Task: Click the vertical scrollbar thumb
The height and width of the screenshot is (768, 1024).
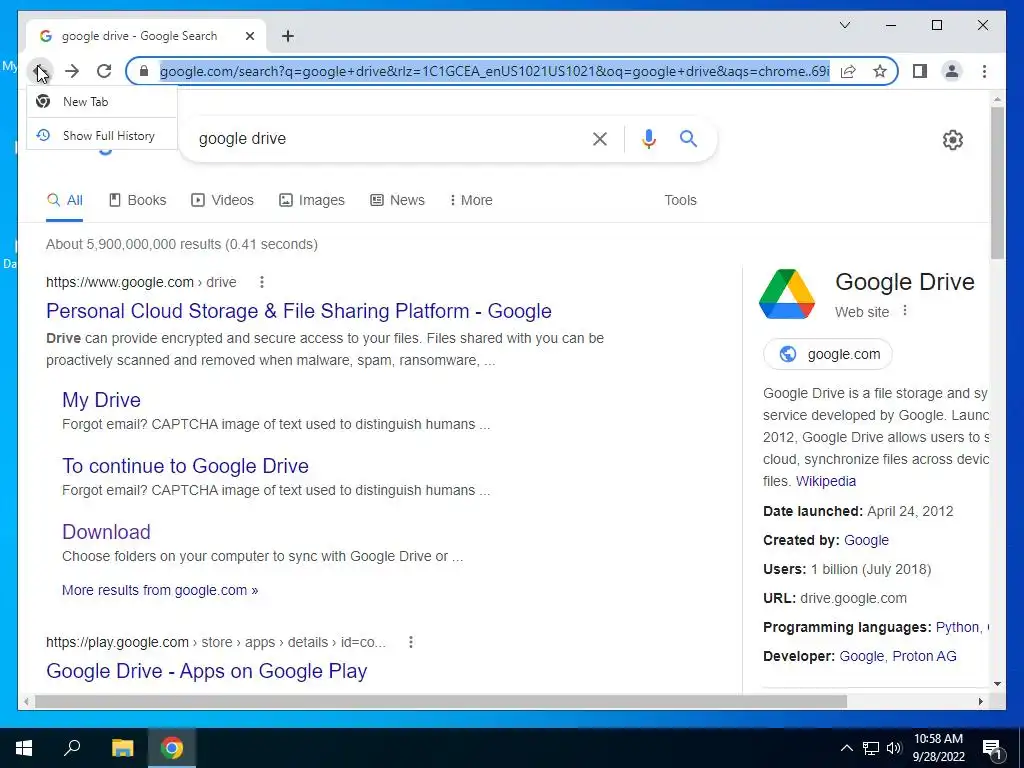Action: tap(997, 182)
